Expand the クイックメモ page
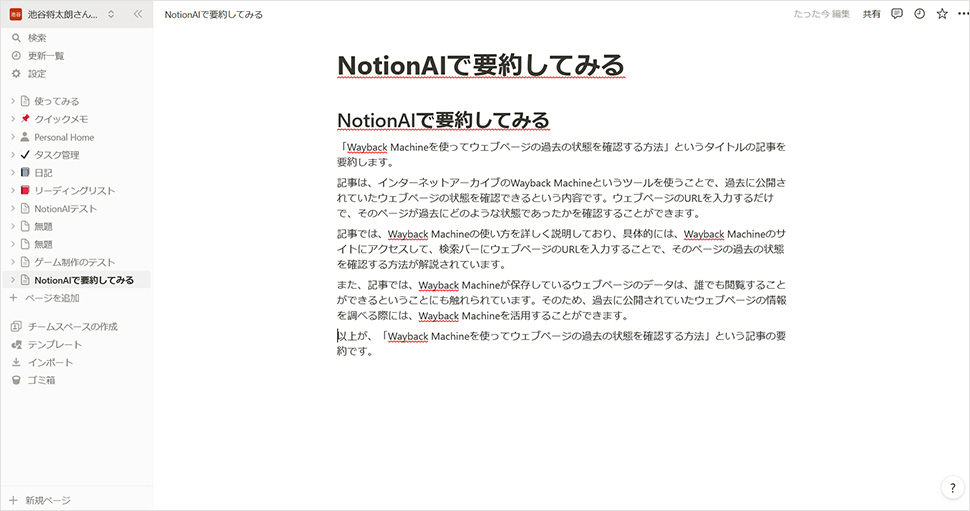Image resolution: width=970 pixels, height=511 pixels. click(12, 119)
